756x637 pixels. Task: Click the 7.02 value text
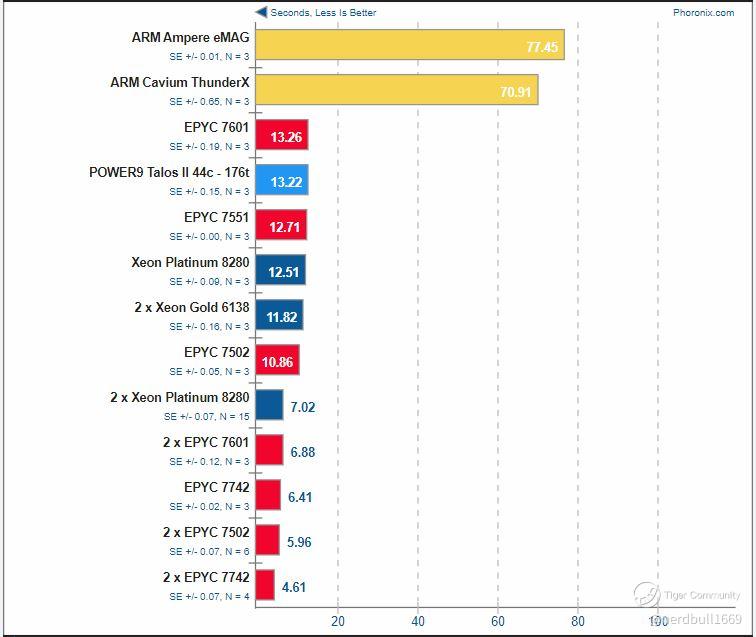(x=302, y=407)
